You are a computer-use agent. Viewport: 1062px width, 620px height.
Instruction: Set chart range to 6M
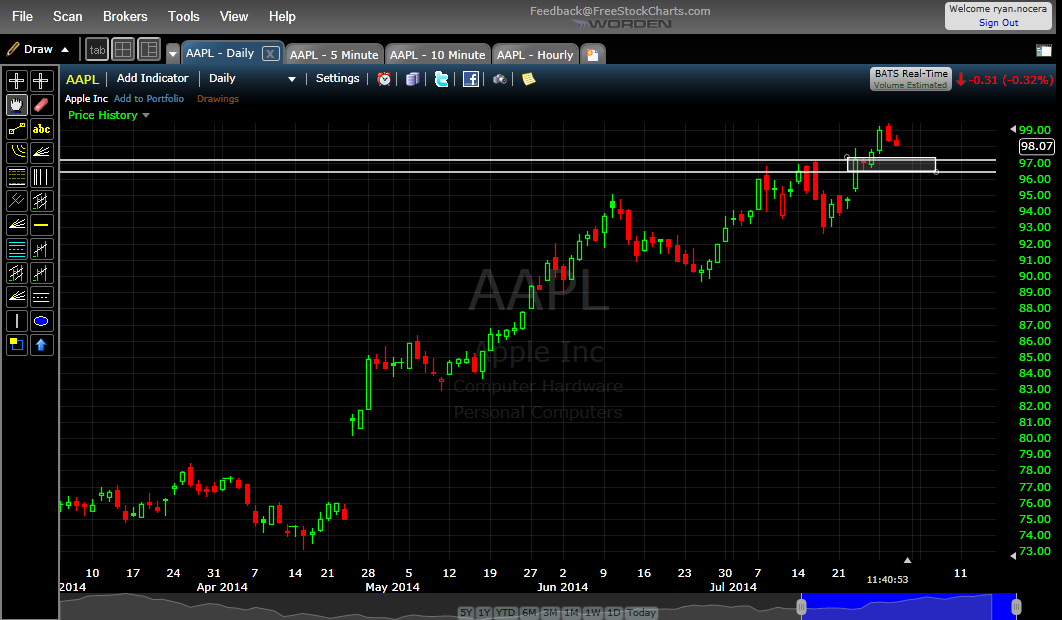pos(529,613)
